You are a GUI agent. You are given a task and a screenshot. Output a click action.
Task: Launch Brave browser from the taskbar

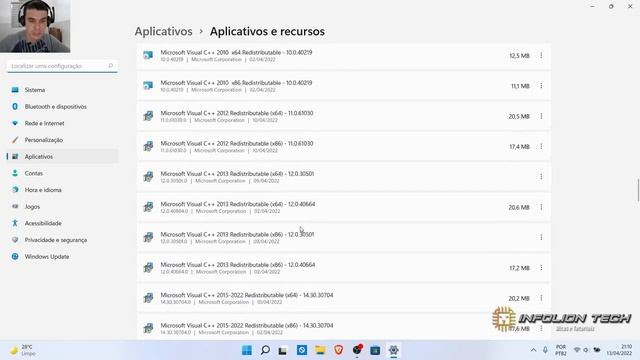tap(338, 350)
